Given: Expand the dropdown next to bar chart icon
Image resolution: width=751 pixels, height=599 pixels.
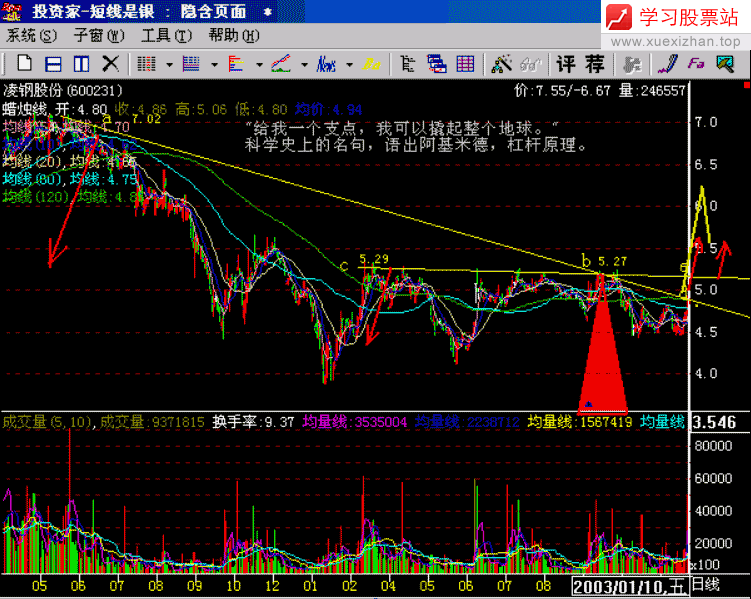Looking at the screenshot, I should click(x=259, y=65).
